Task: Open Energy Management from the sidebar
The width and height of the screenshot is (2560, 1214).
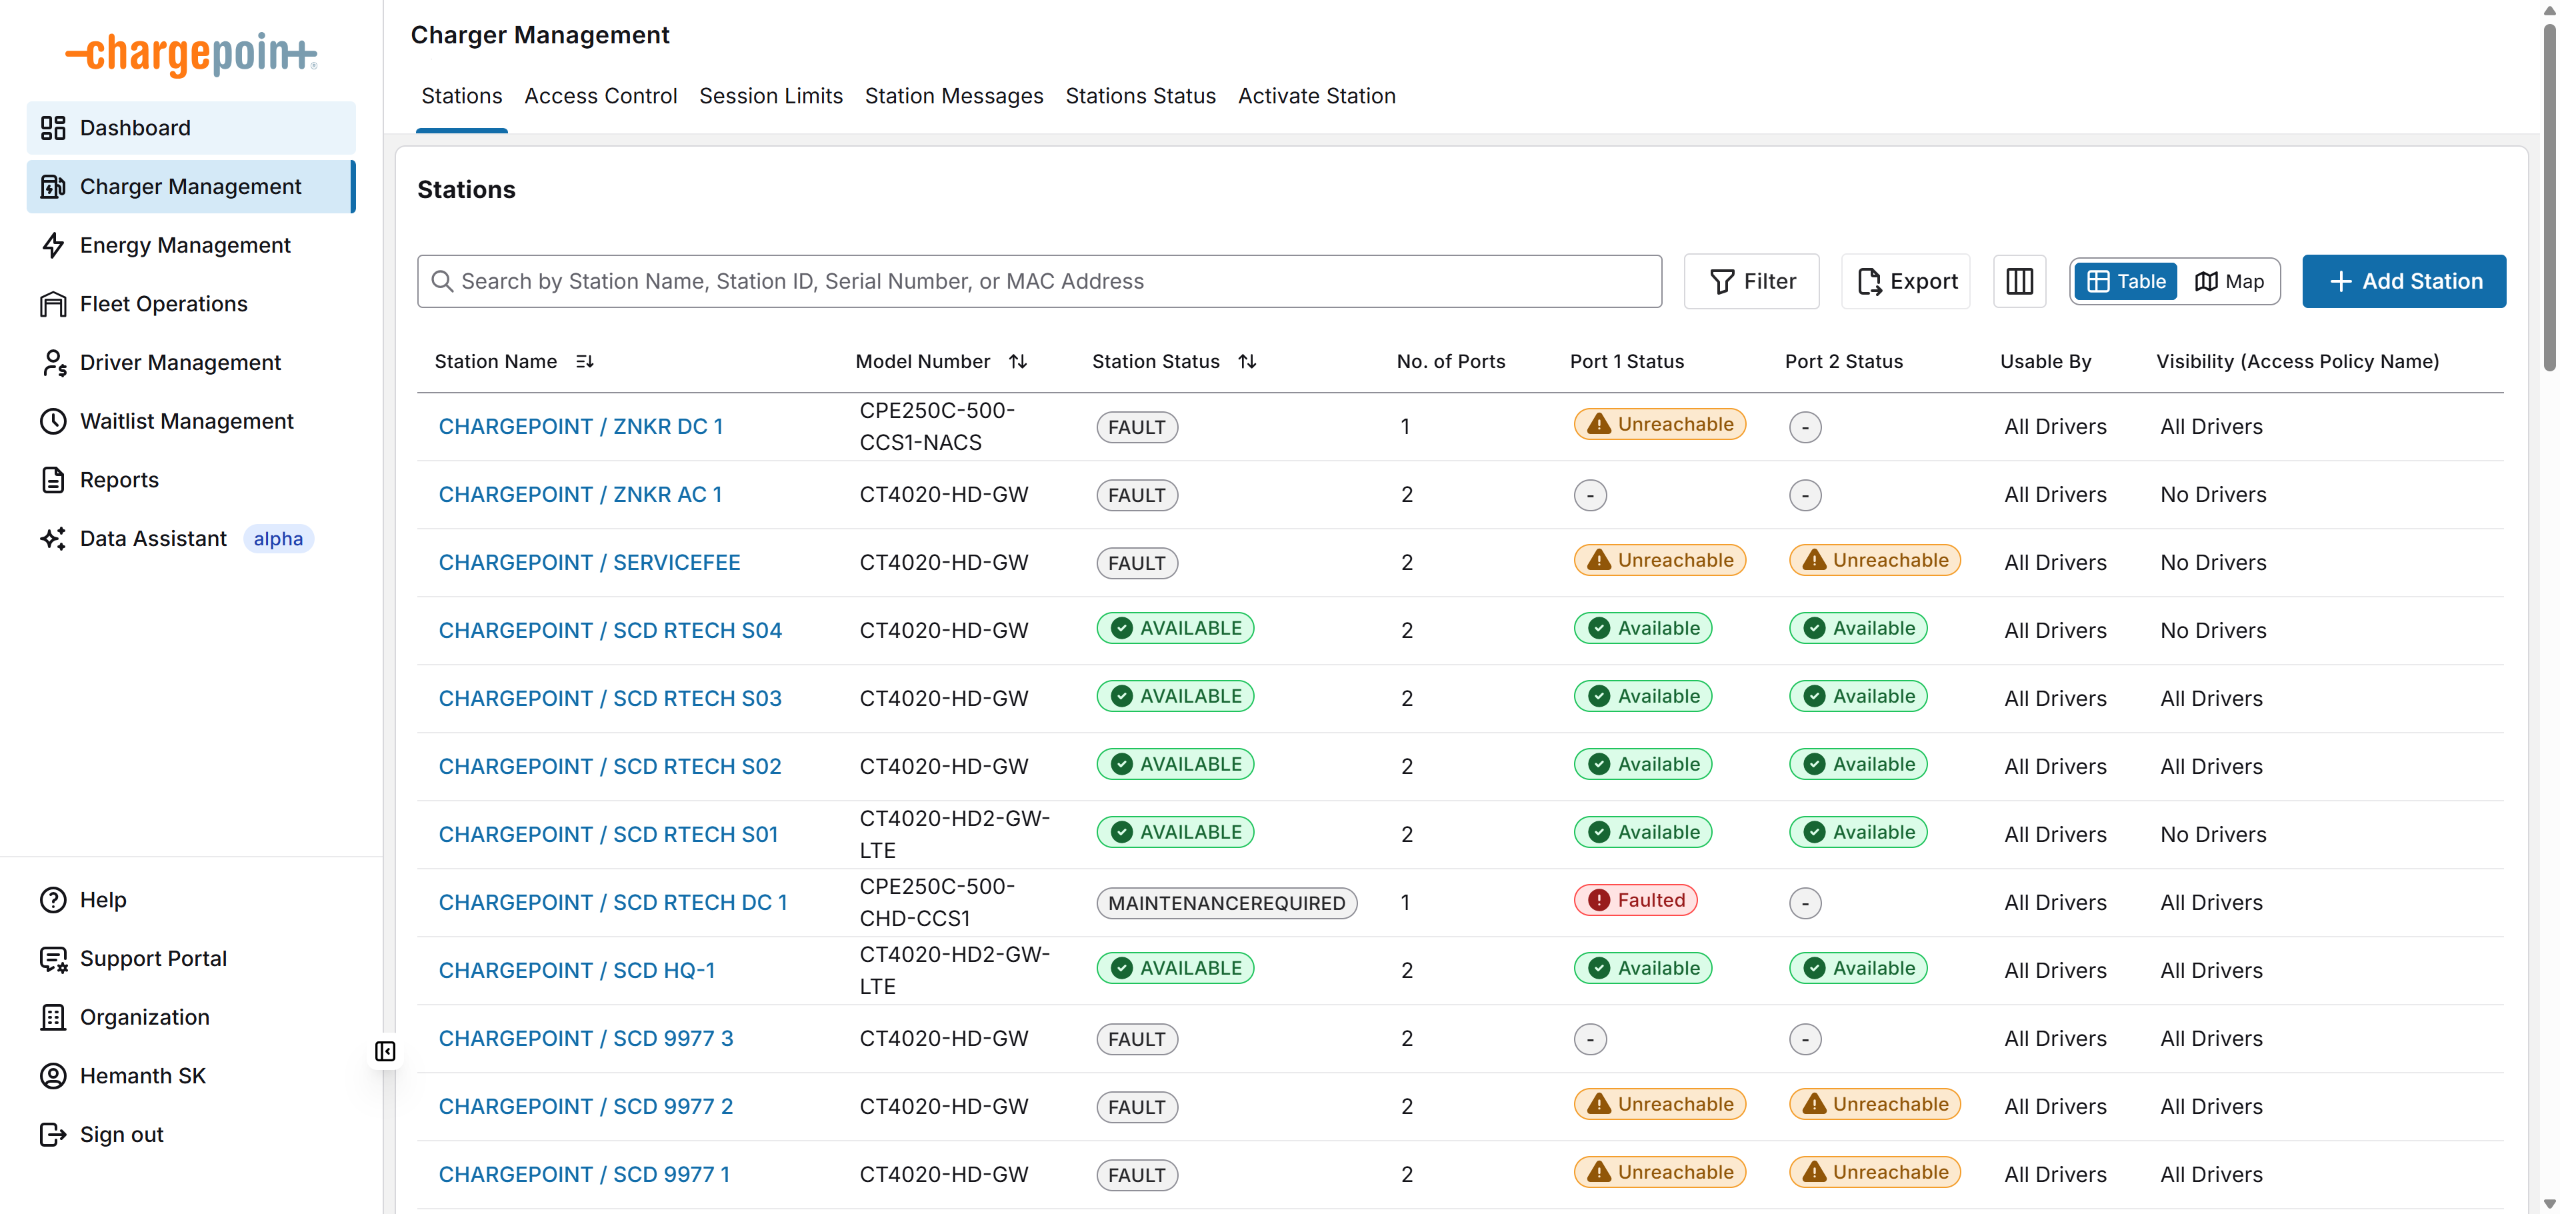Action: point(185,245)
